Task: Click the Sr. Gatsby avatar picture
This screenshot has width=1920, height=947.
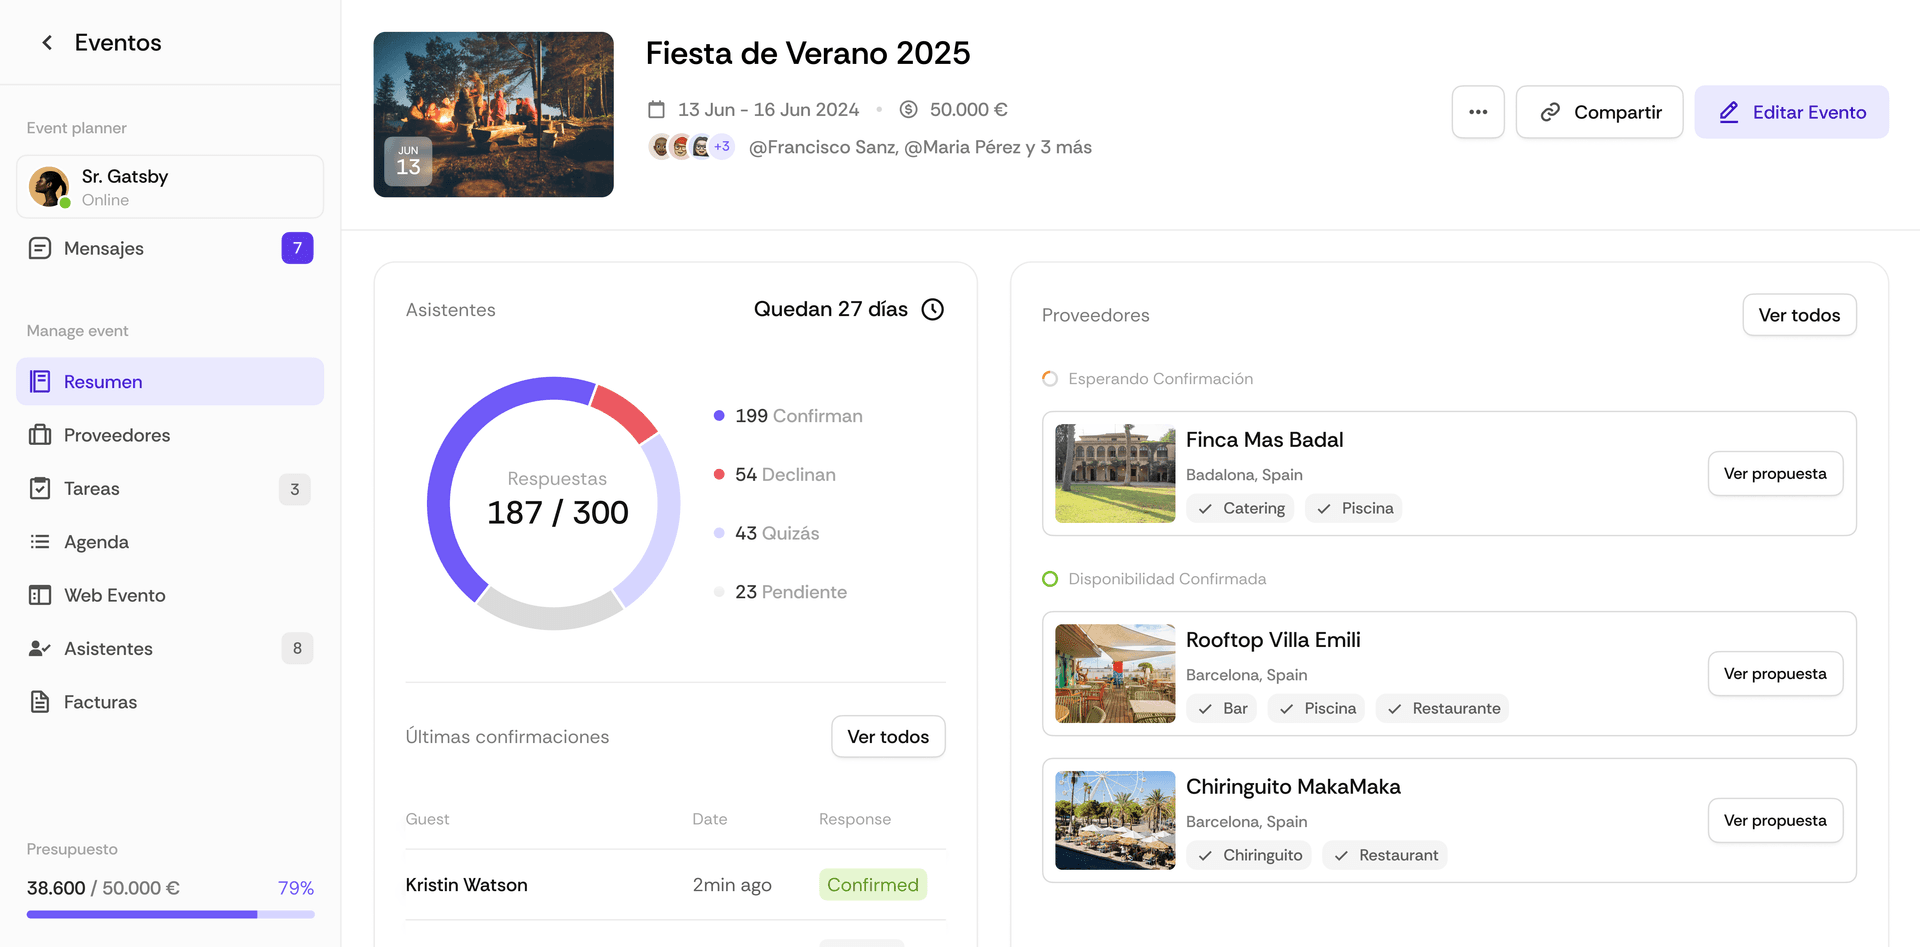Action: (x=49, y=187)
